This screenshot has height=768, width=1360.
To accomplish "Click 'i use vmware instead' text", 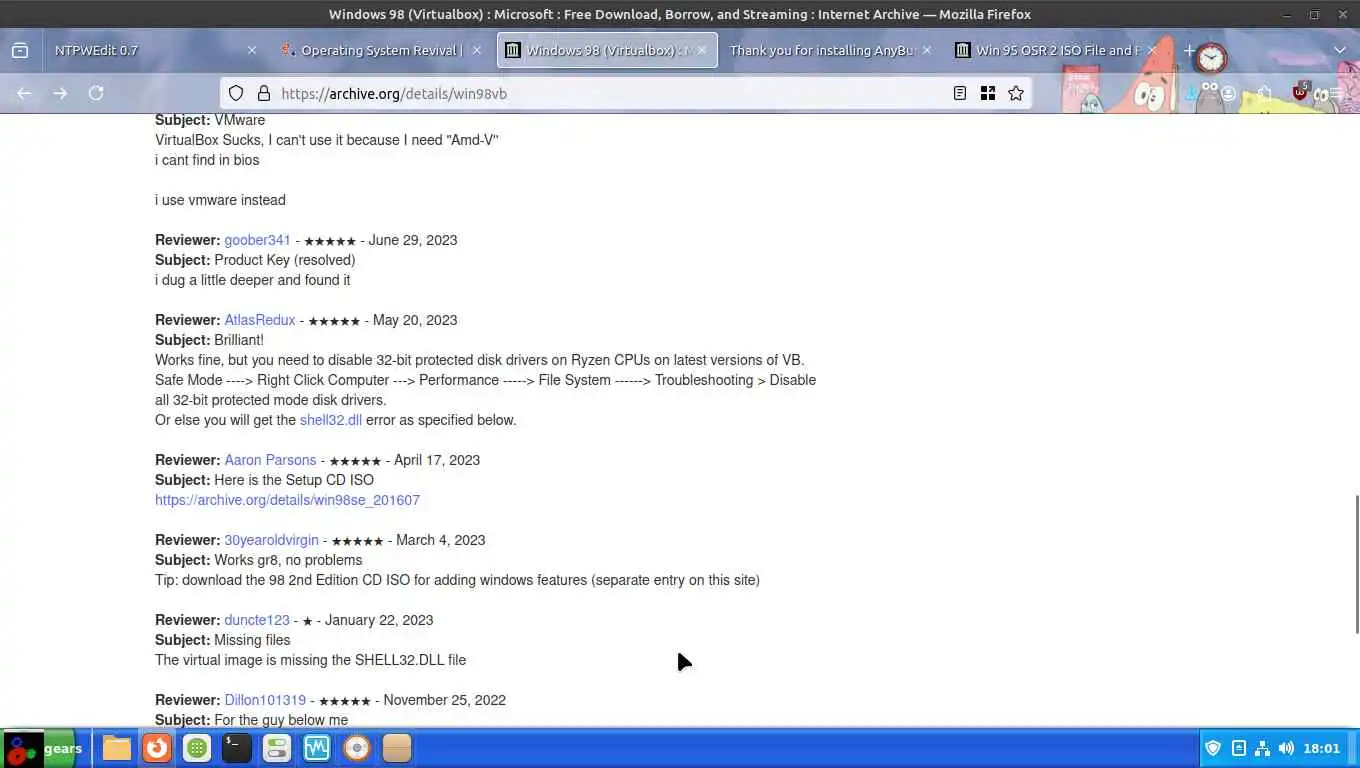I will [x=220, y=200].
